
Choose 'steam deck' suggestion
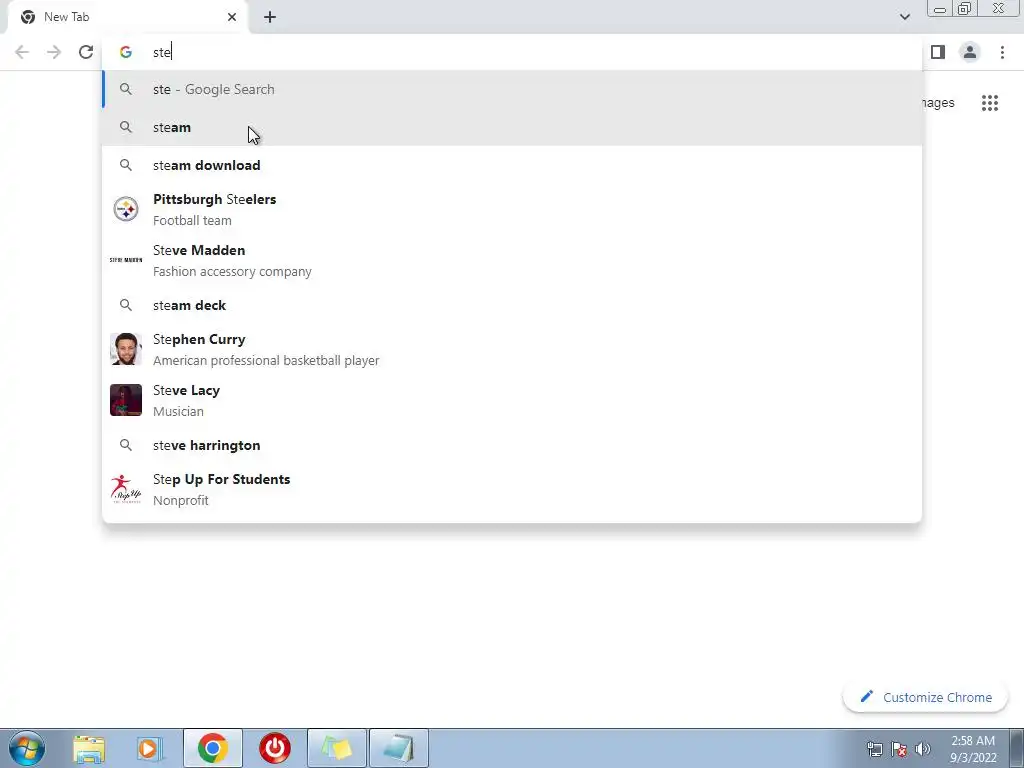tap(512, 305)
